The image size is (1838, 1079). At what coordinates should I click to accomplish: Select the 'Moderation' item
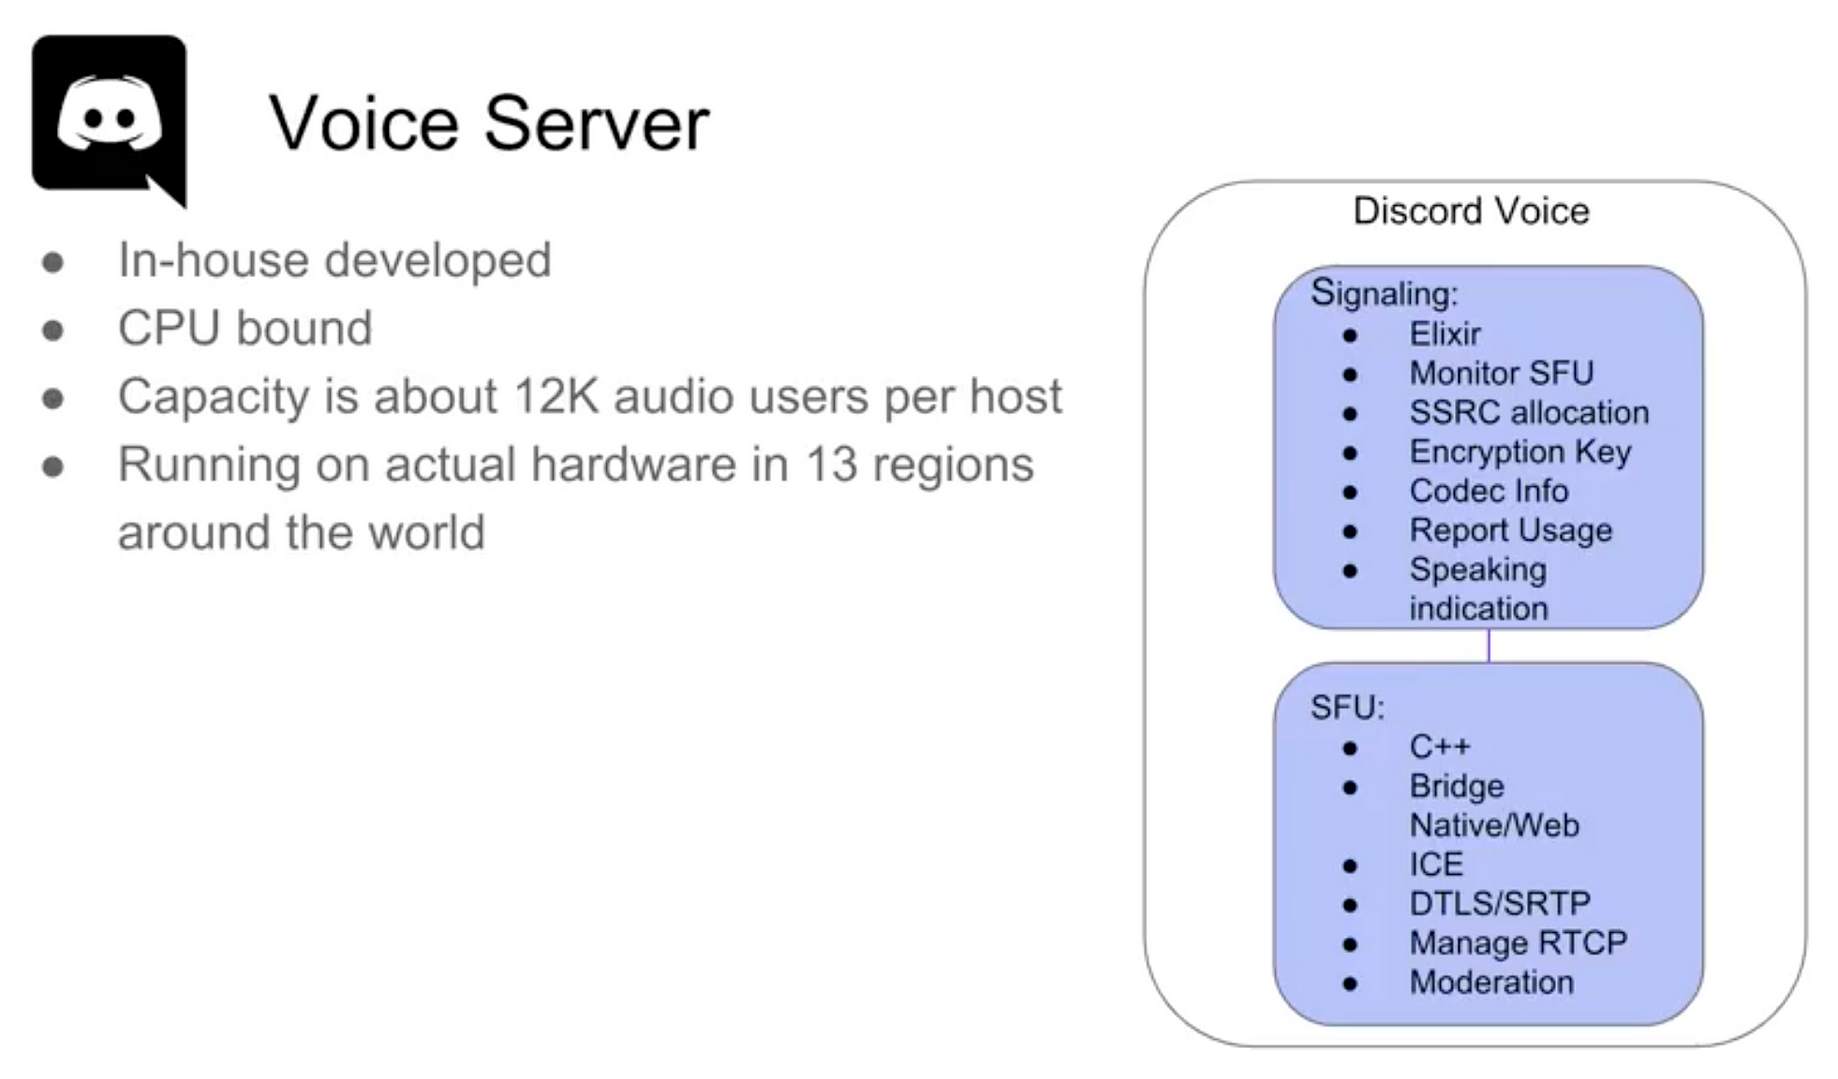1491,982
